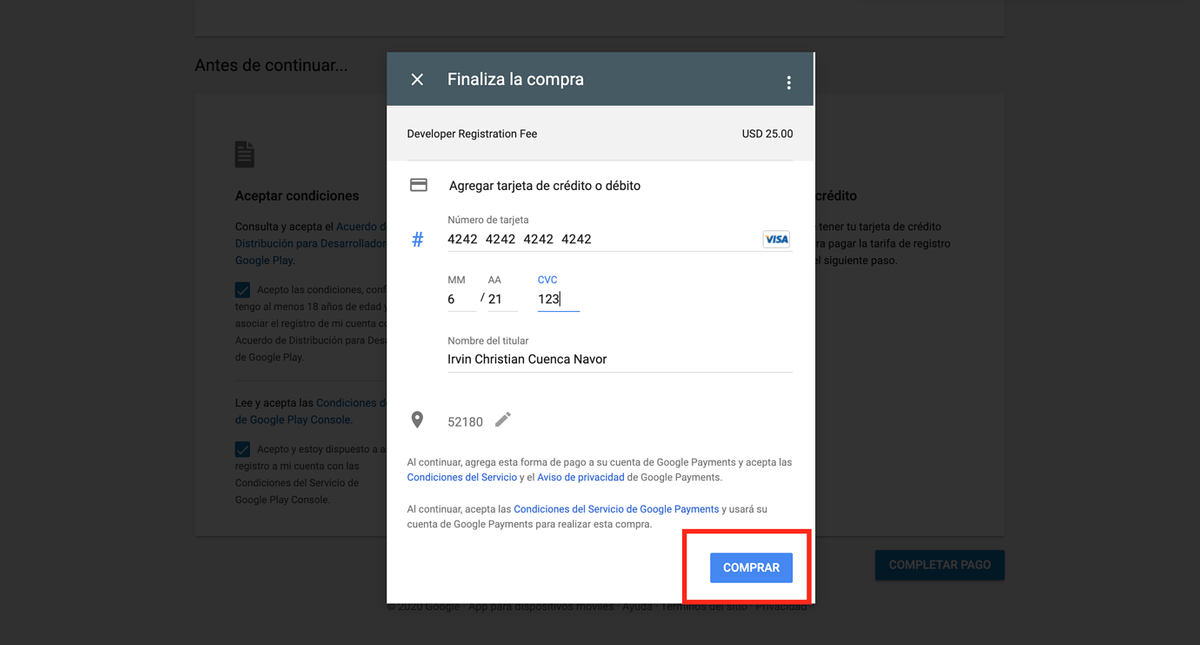Click the document icon above Aceptar condiciones
Screen dimensions: 1200x645
[245, 154]
